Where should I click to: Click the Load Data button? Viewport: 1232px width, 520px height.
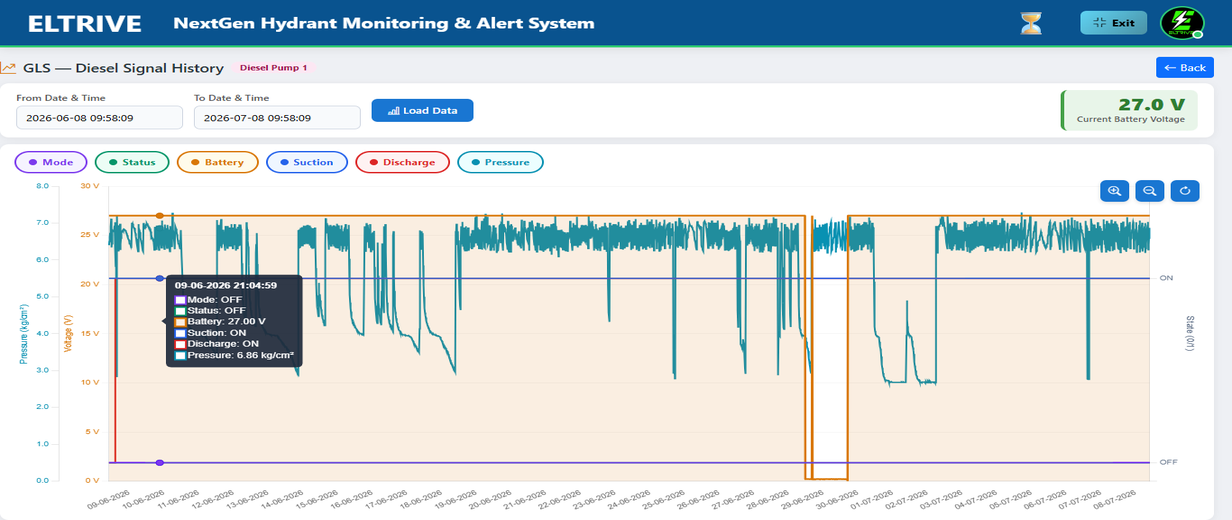(422, 110)
